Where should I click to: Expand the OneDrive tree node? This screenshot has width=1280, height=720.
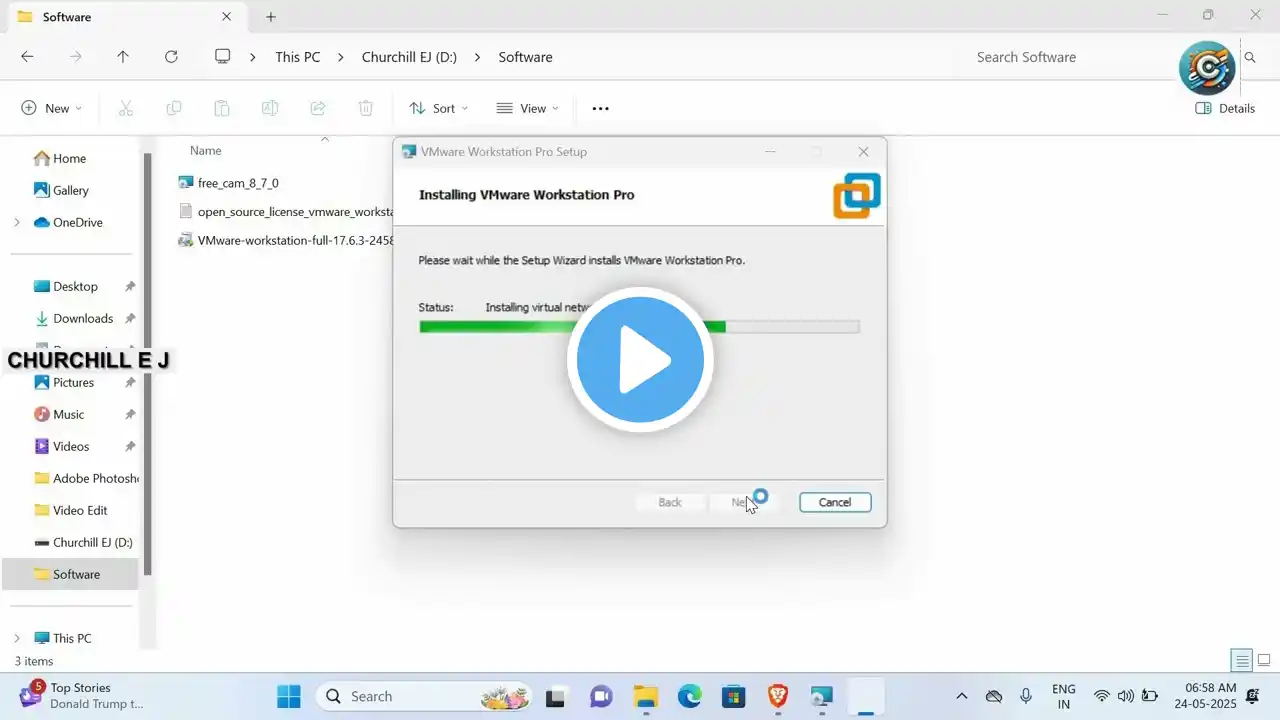(x=17, y=222)
